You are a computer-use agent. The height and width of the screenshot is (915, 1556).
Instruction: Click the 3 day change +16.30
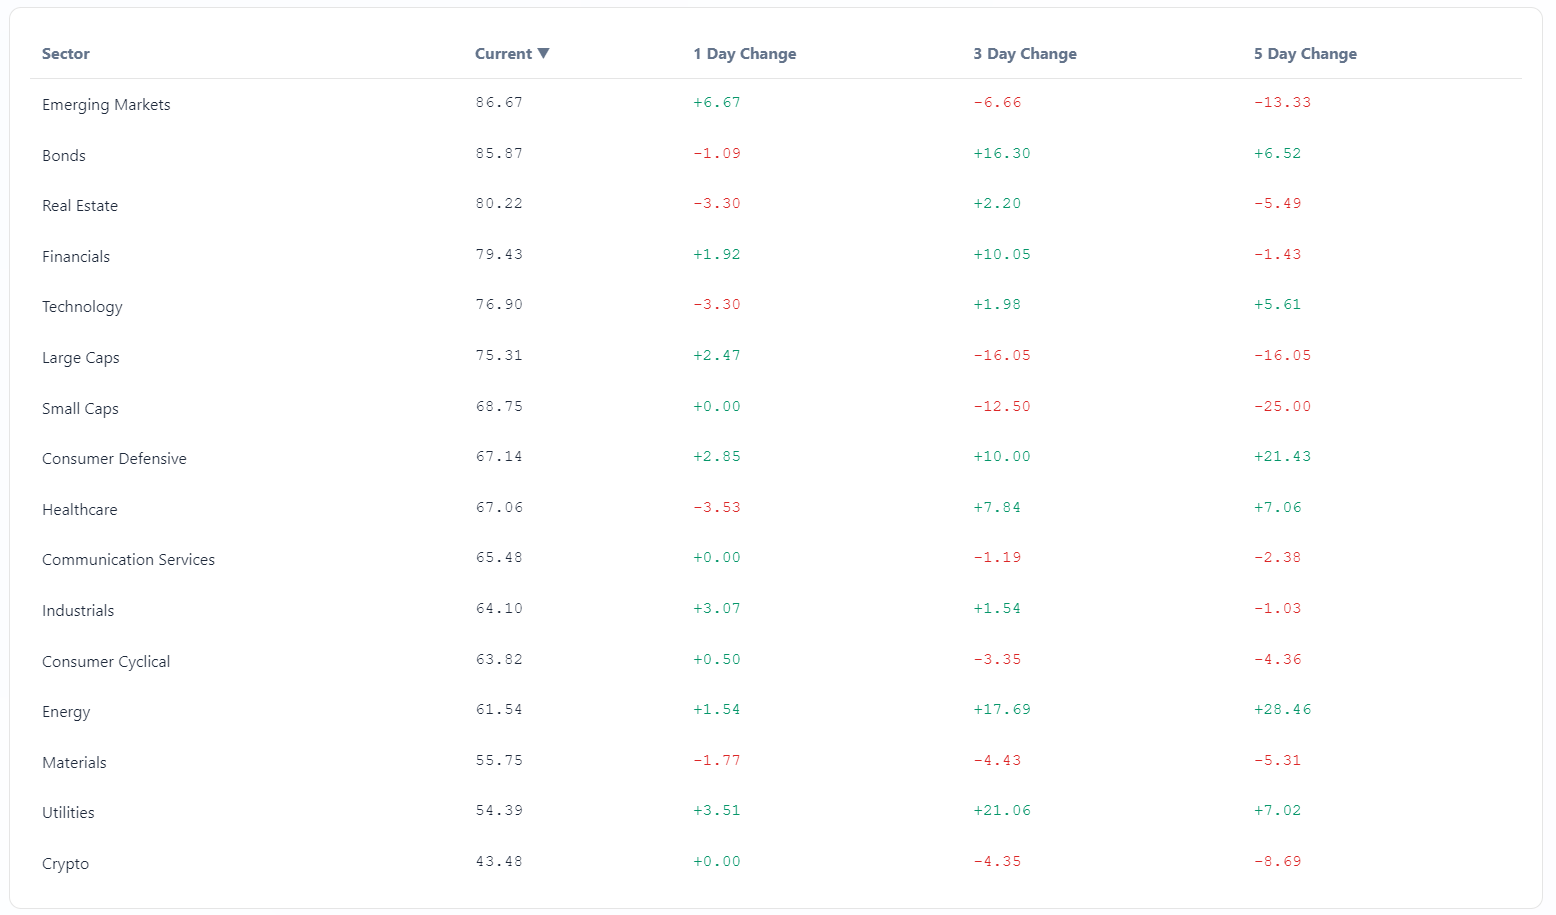coord(1002,153)
